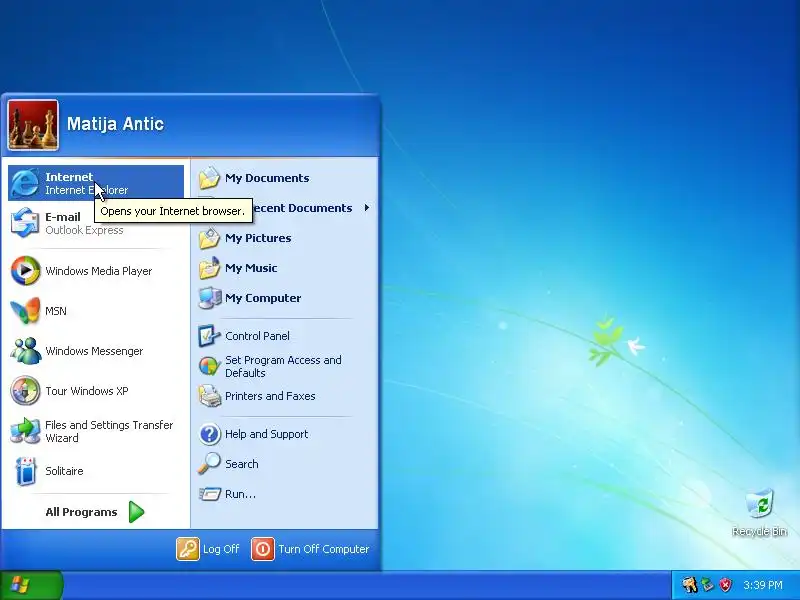The width and height of the screenshot is (800, 600).
Task: Click Set Program Access and Defaults label
Action: point(283,366)
